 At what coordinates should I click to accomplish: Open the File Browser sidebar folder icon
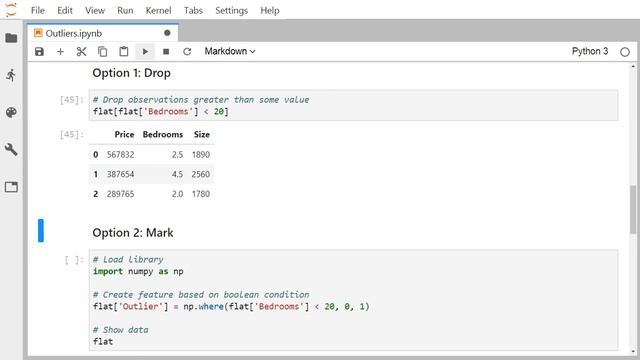pos(11,38)
